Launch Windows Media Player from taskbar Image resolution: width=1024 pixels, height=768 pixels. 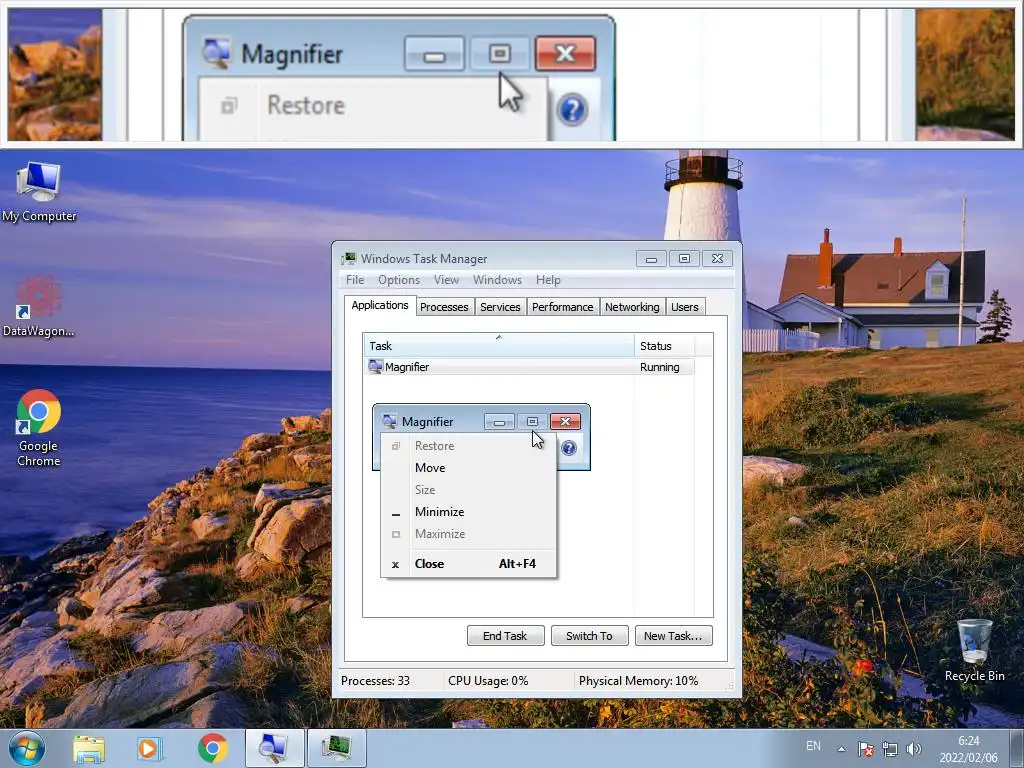149,748
